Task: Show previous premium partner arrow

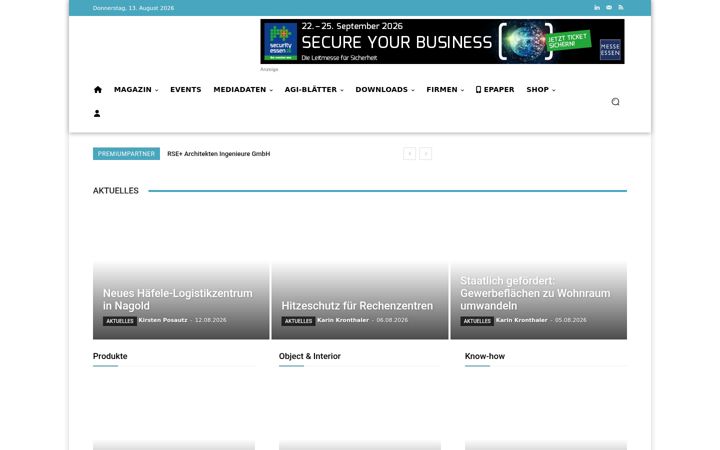Action: coord(410,153)
